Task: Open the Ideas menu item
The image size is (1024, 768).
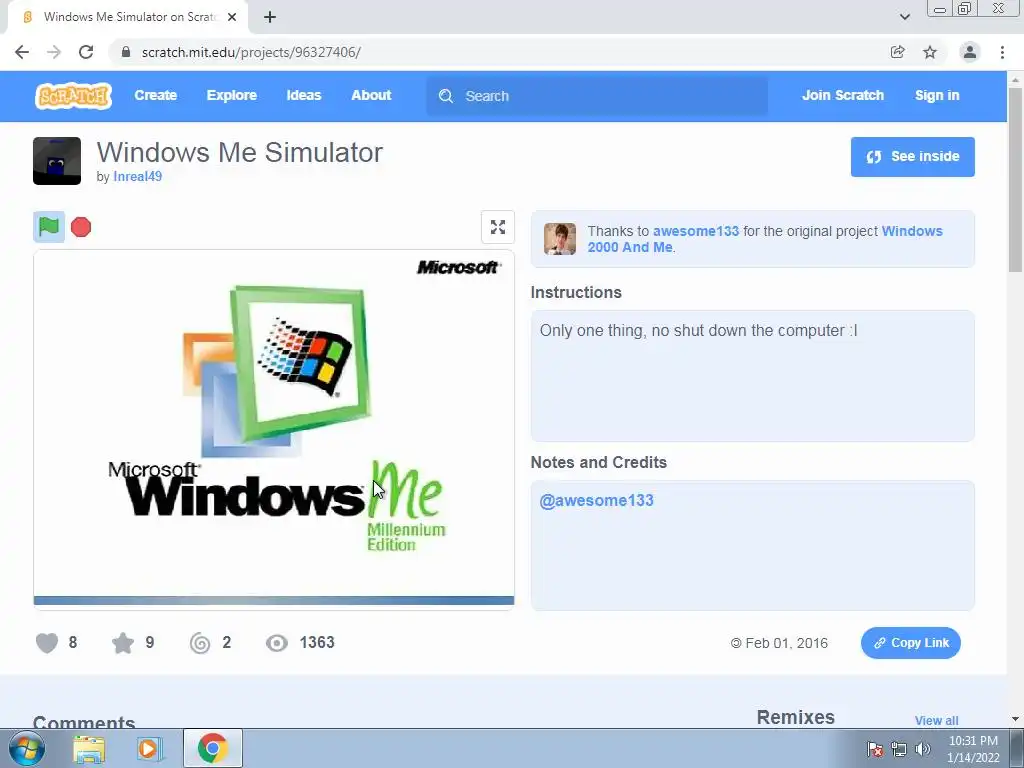Action: pos(304,95)
